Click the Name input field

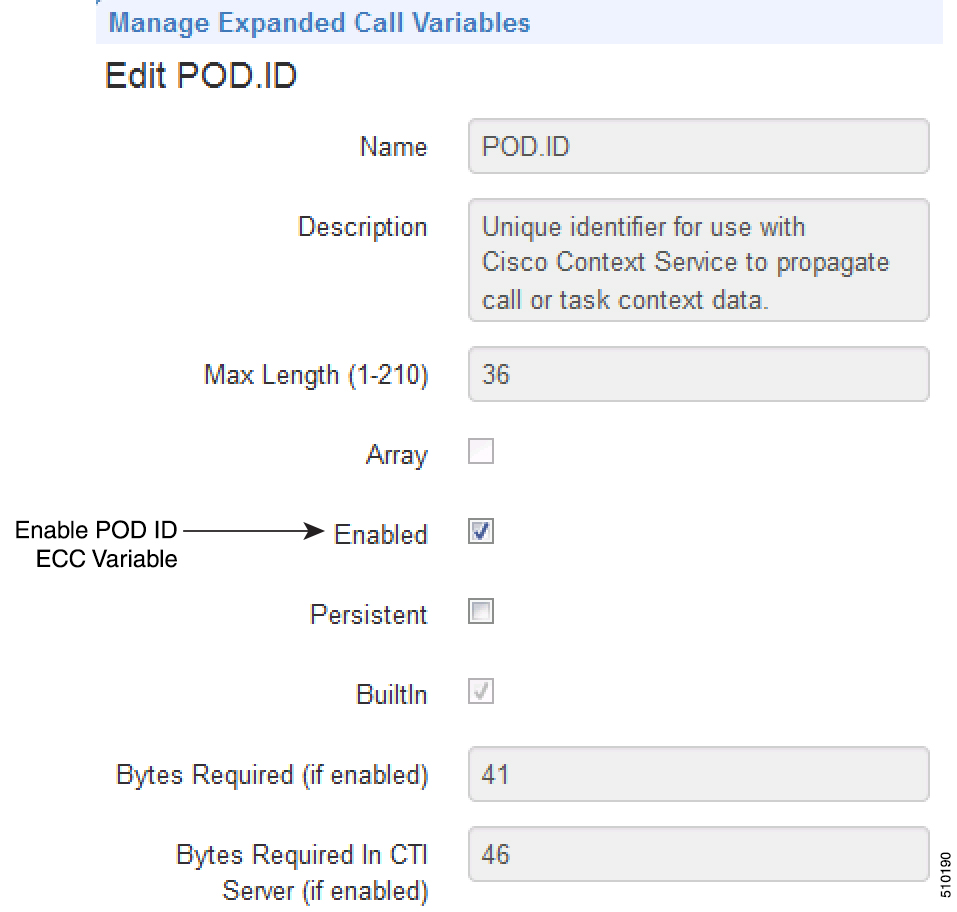(698, 147)
